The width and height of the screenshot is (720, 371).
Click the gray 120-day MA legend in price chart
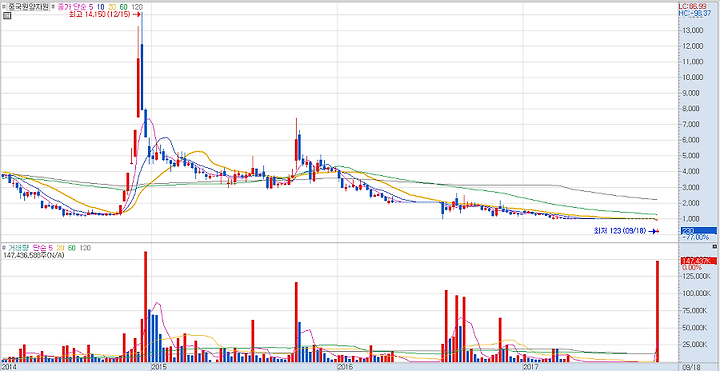(x=136, y=7)
